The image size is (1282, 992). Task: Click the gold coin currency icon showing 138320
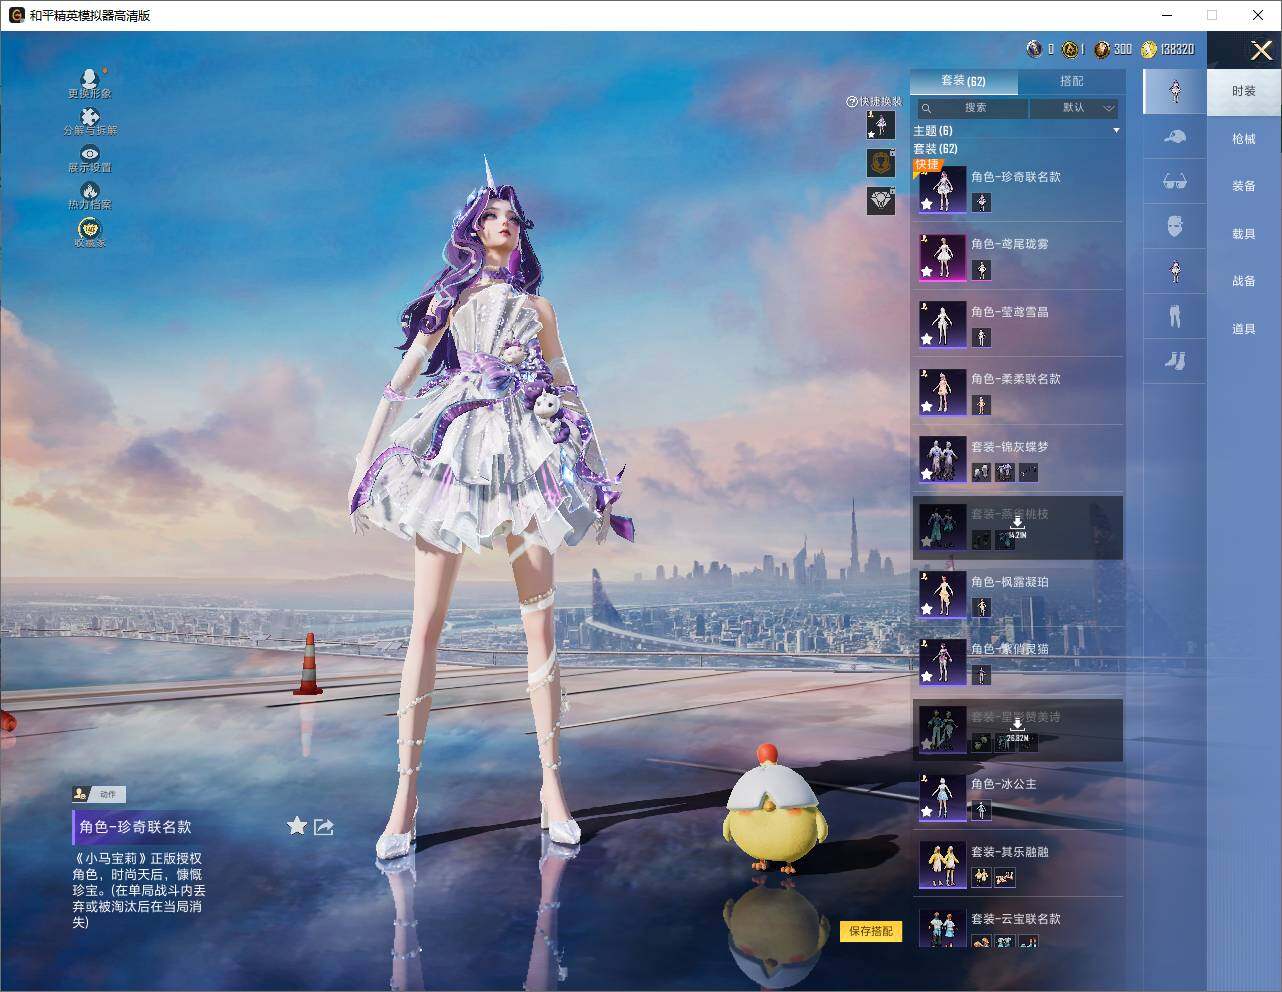click(x=1149, y=49)
